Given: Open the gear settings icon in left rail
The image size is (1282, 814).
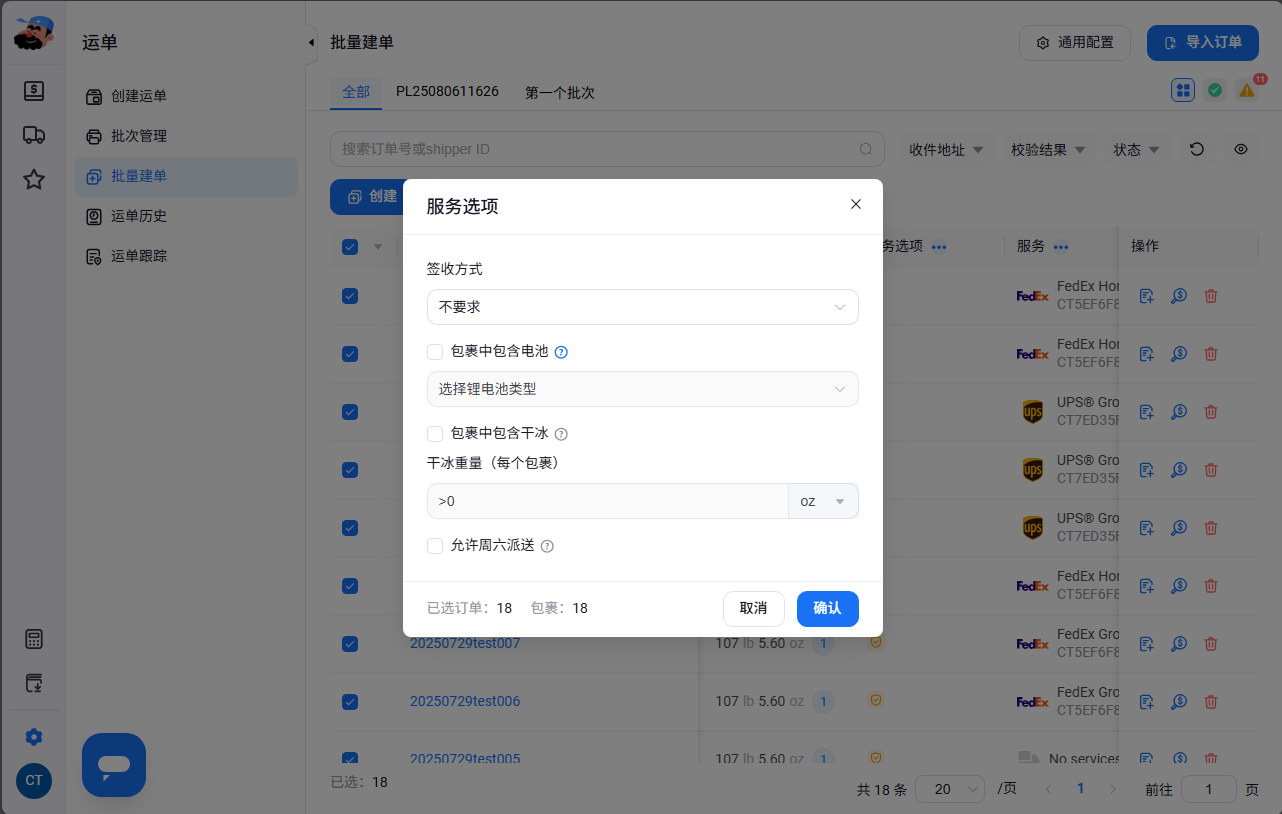Looking at the screenshot, I should (x=34, y=737).
